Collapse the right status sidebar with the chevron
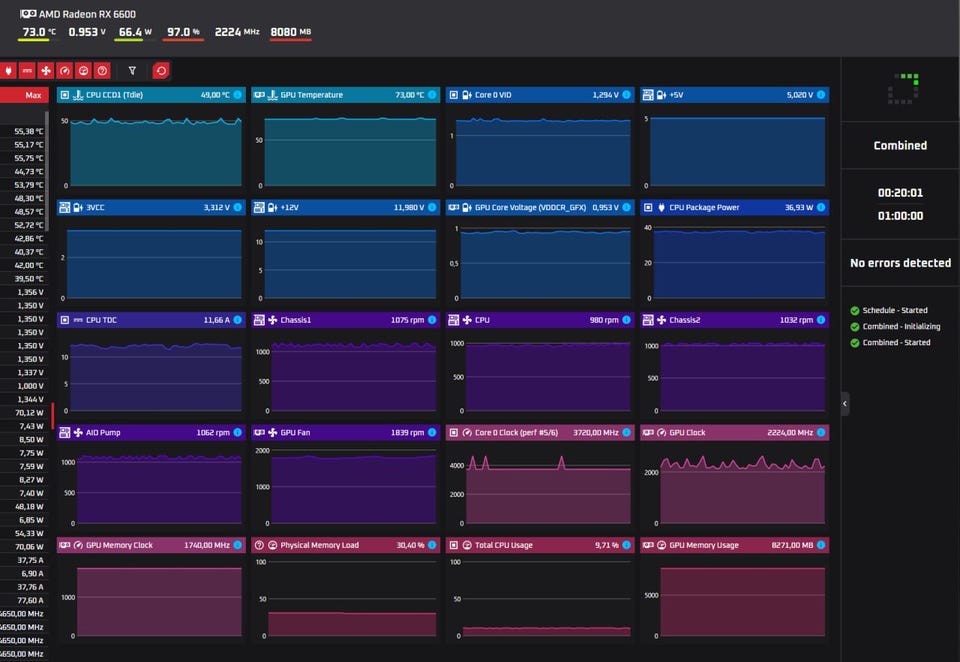 [845, 404]
